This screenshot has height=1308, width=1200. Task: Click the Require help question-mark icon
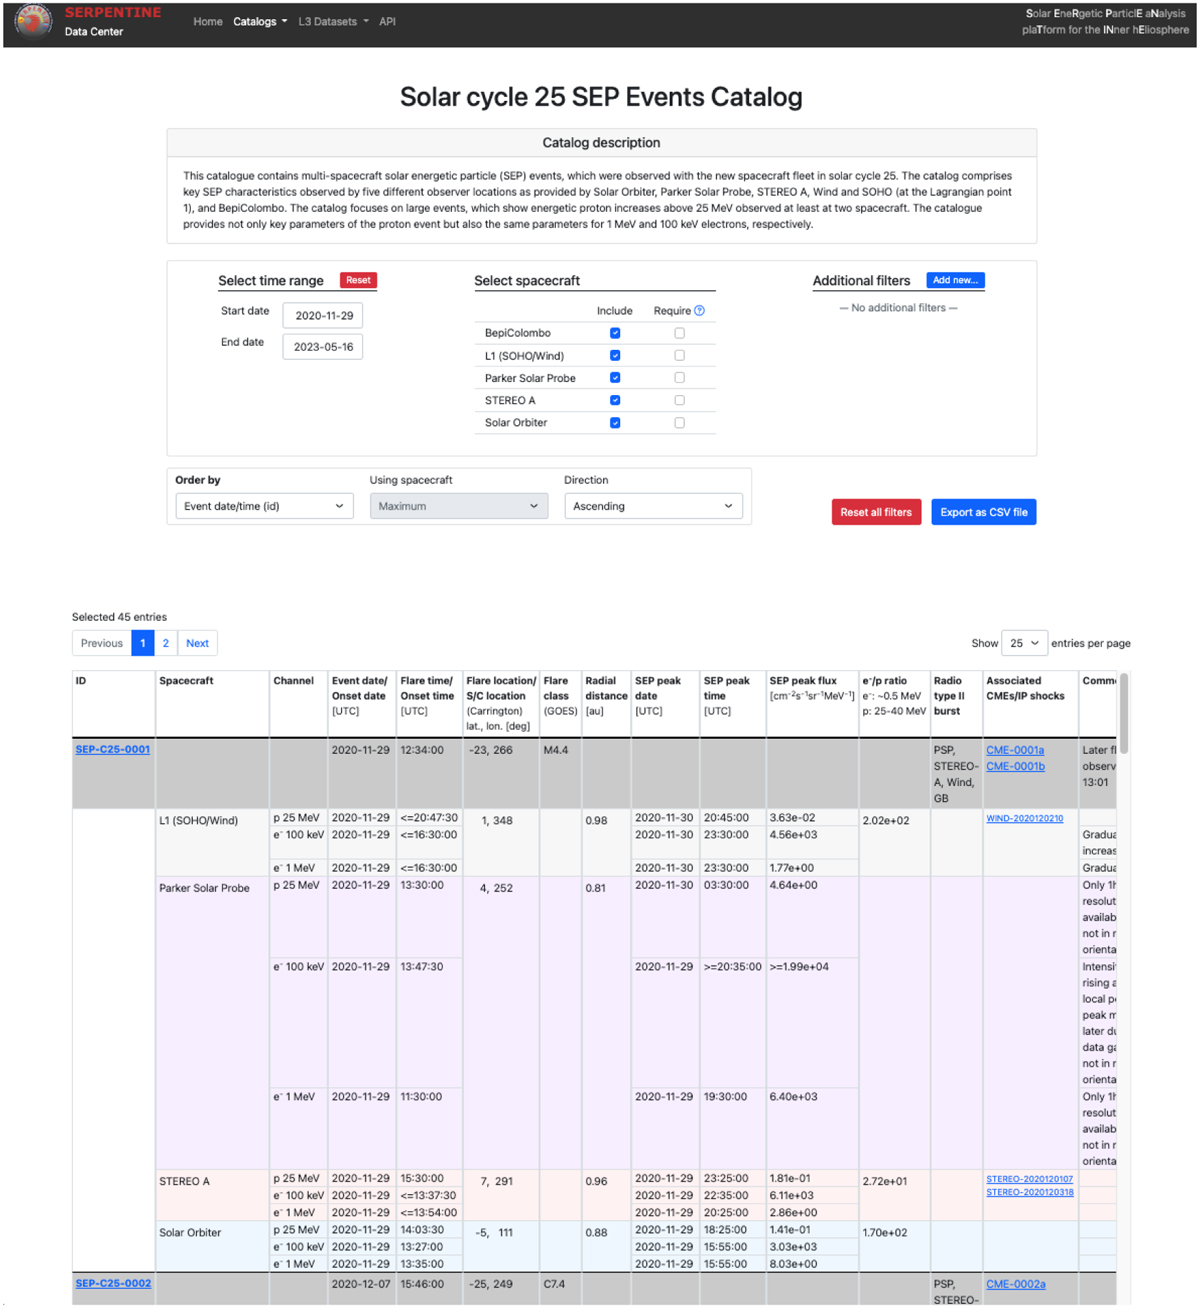pyautogui.click(x=699, y=311)
